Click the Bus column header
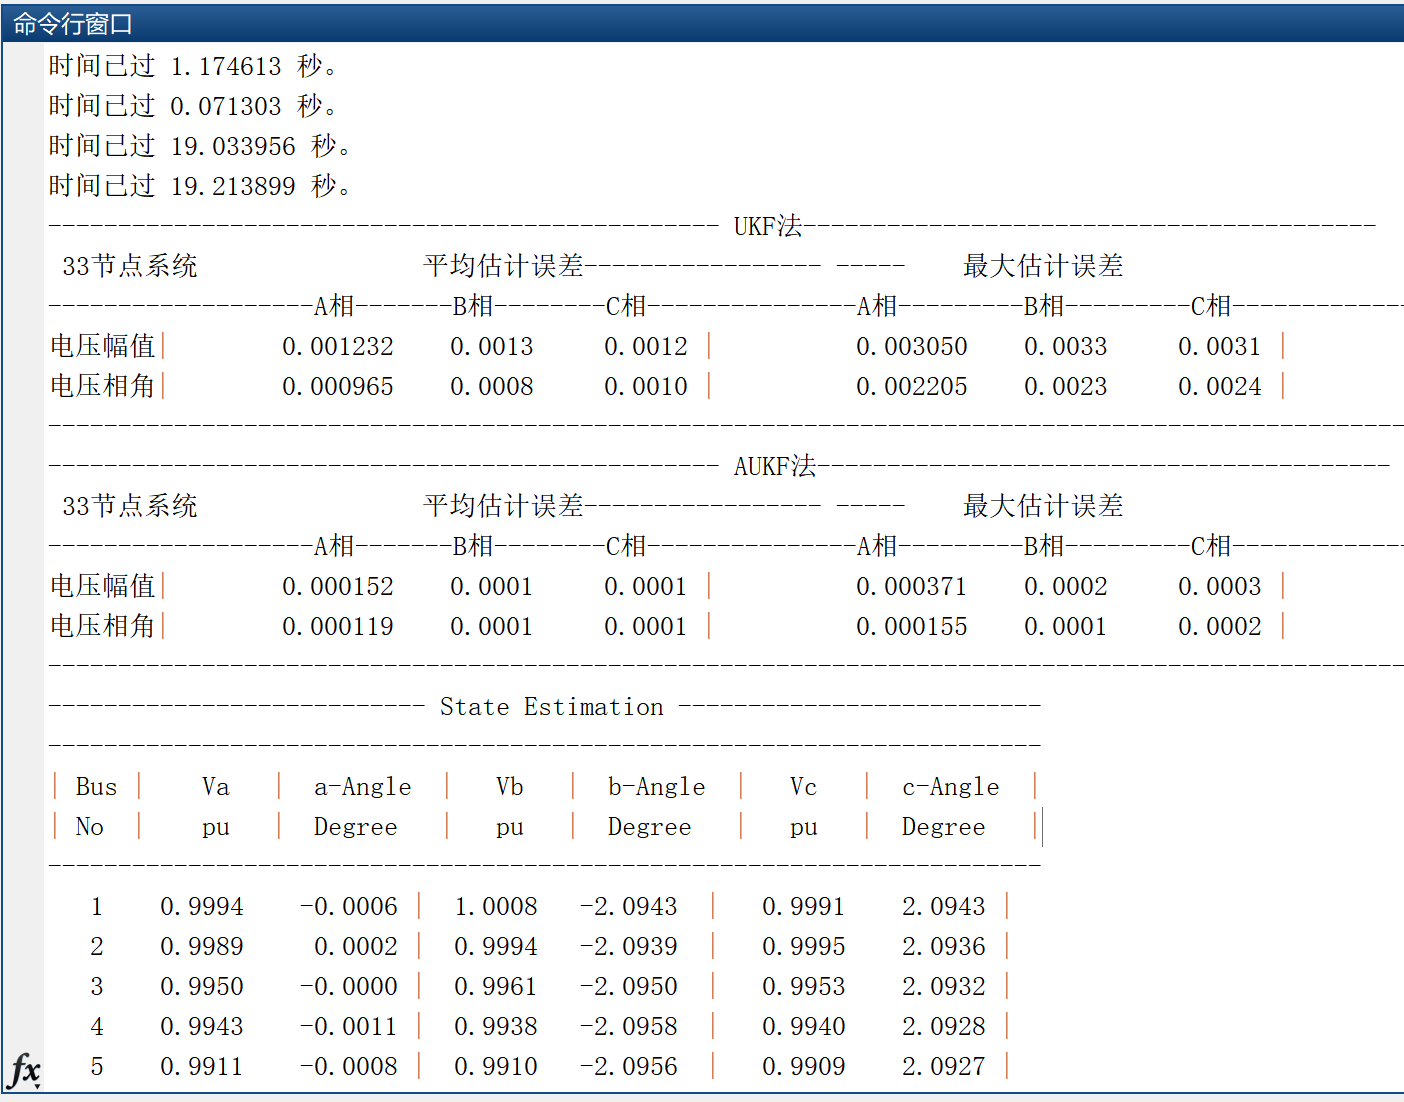 tap(96, 787)
